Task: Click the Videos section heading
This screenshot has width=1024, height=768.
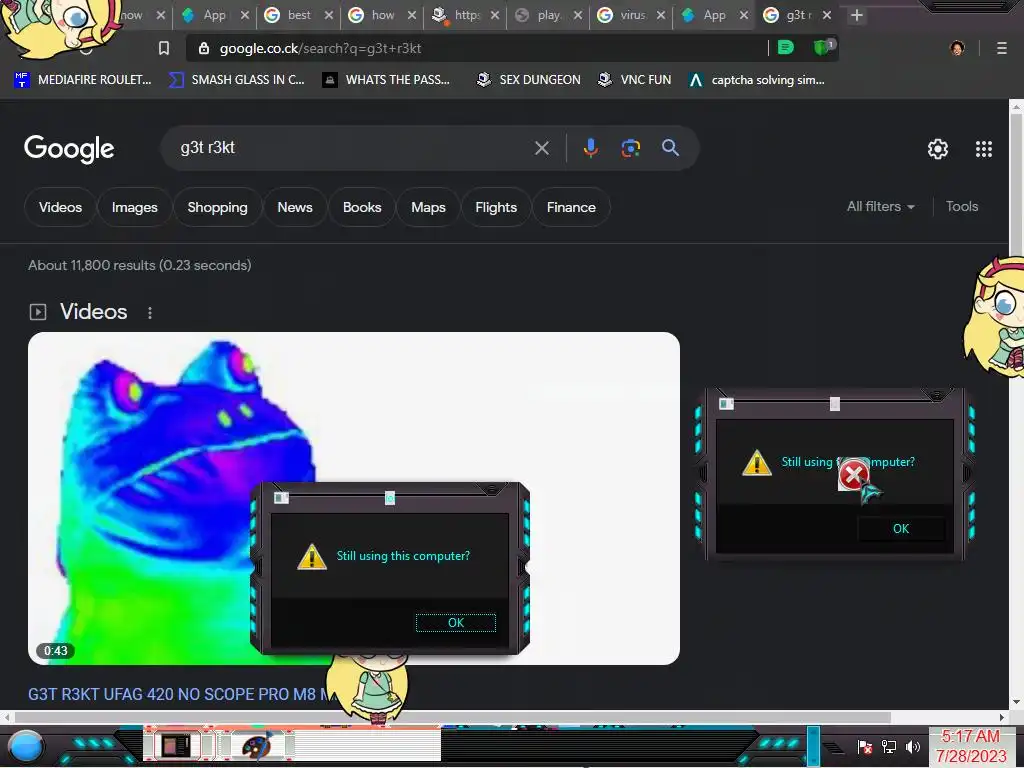Action: (x=93, y=312)
